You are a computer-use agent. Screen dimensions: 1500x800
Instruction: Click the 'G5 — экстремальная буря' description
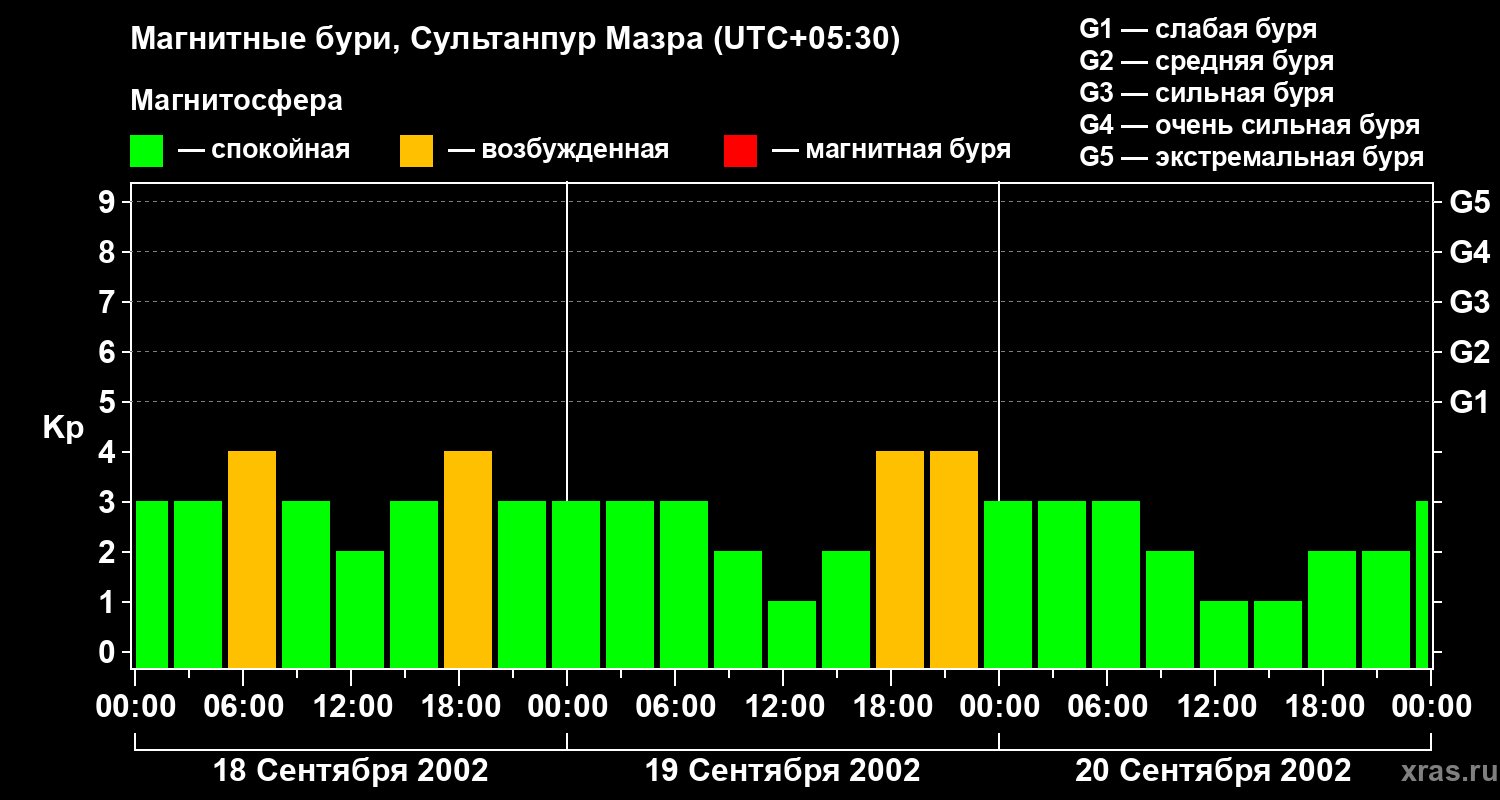[1252, 158]
